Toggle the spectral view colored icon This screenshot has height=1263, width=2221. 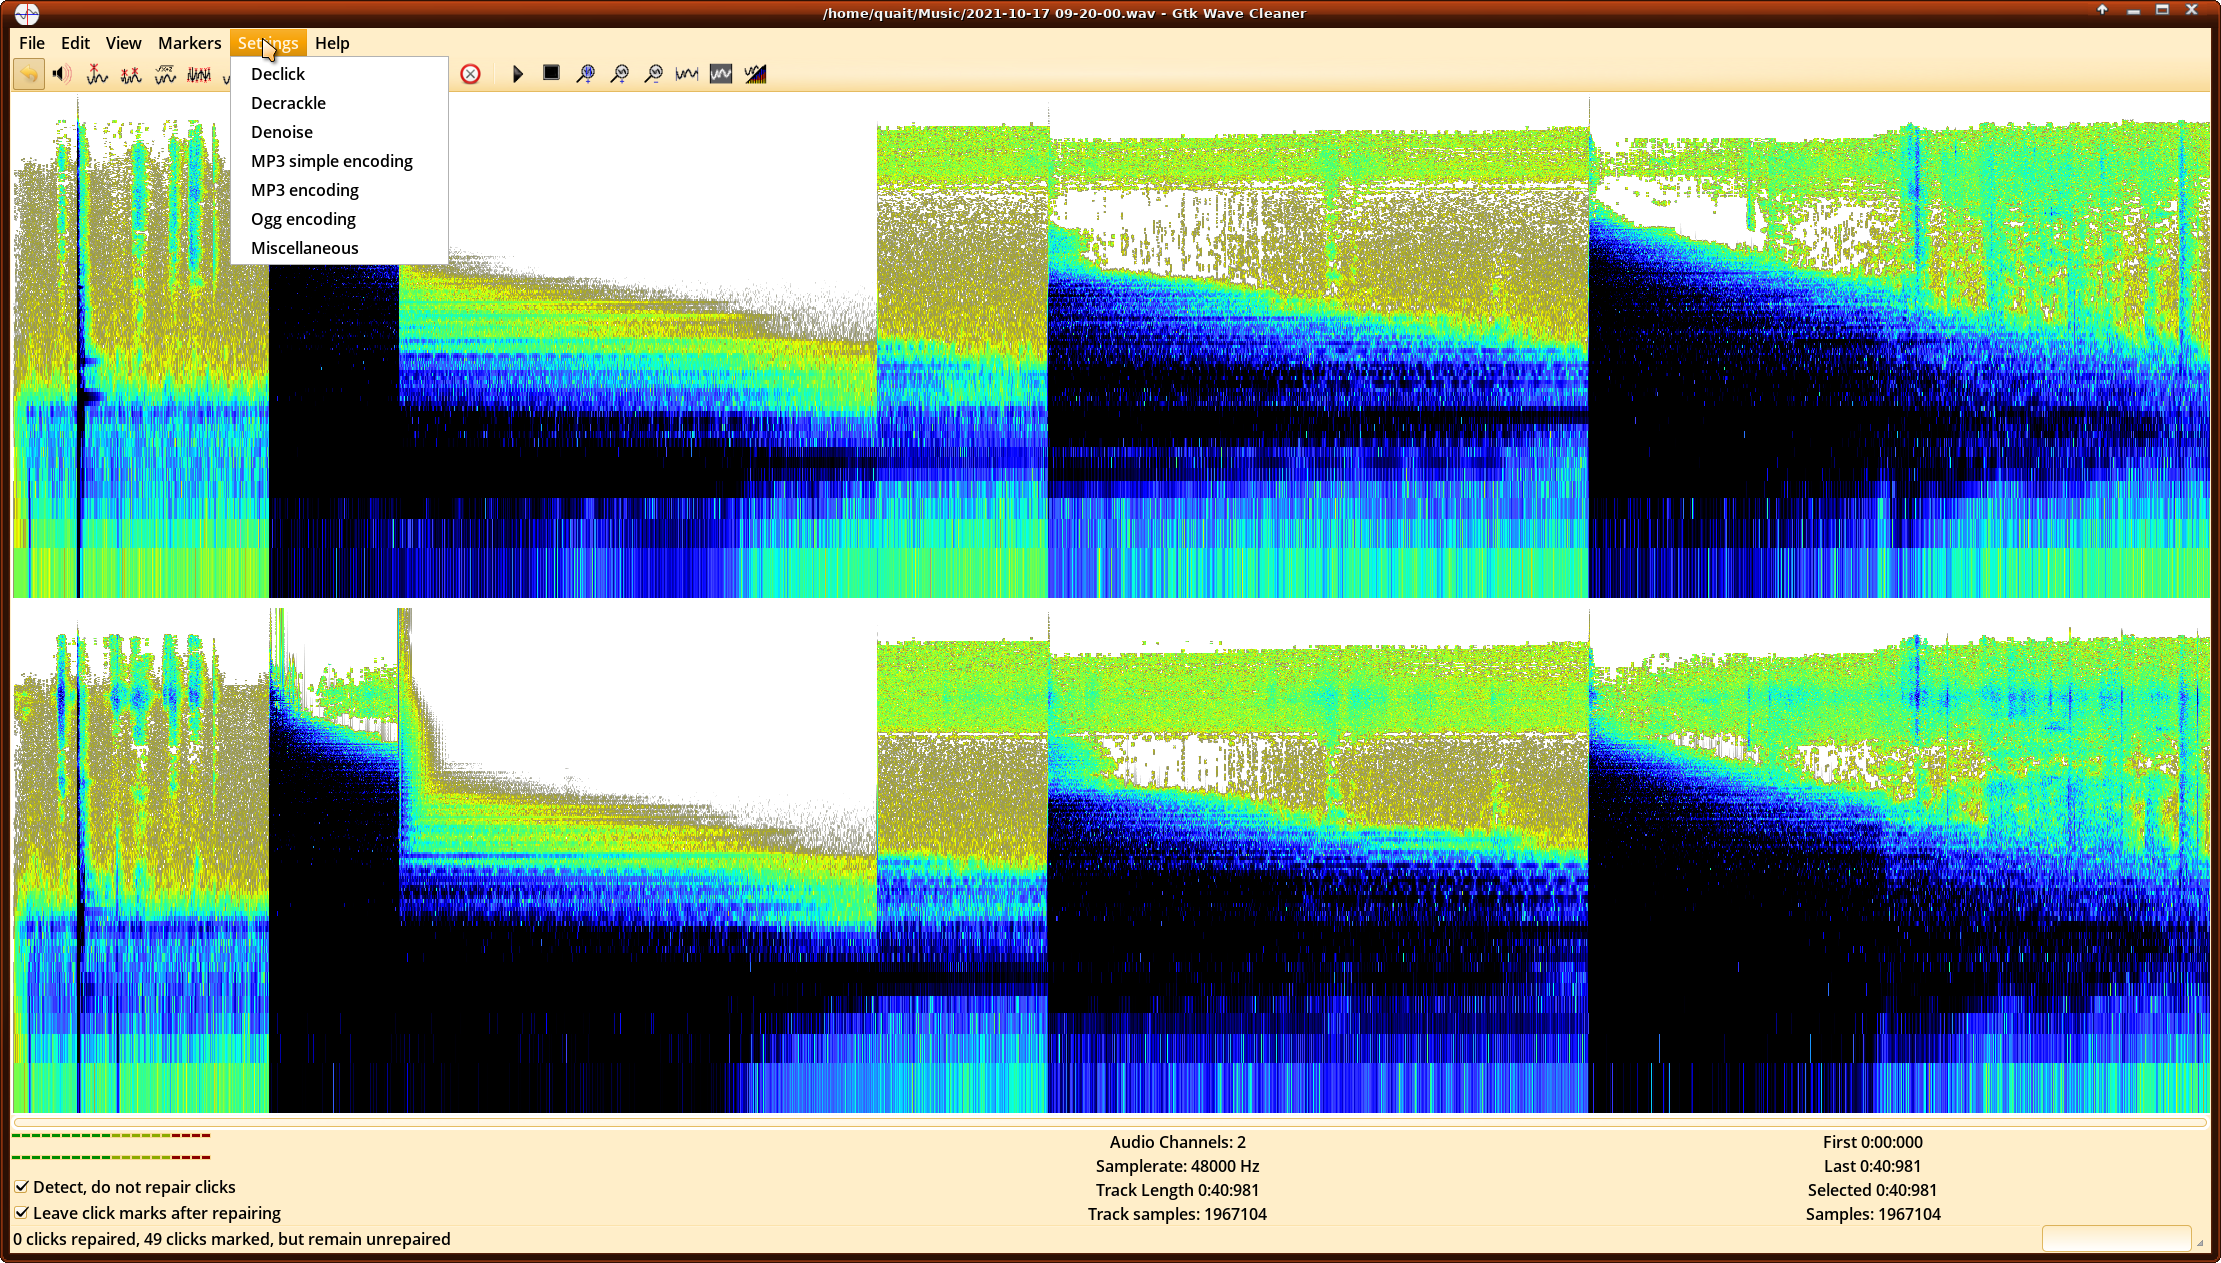755,74
